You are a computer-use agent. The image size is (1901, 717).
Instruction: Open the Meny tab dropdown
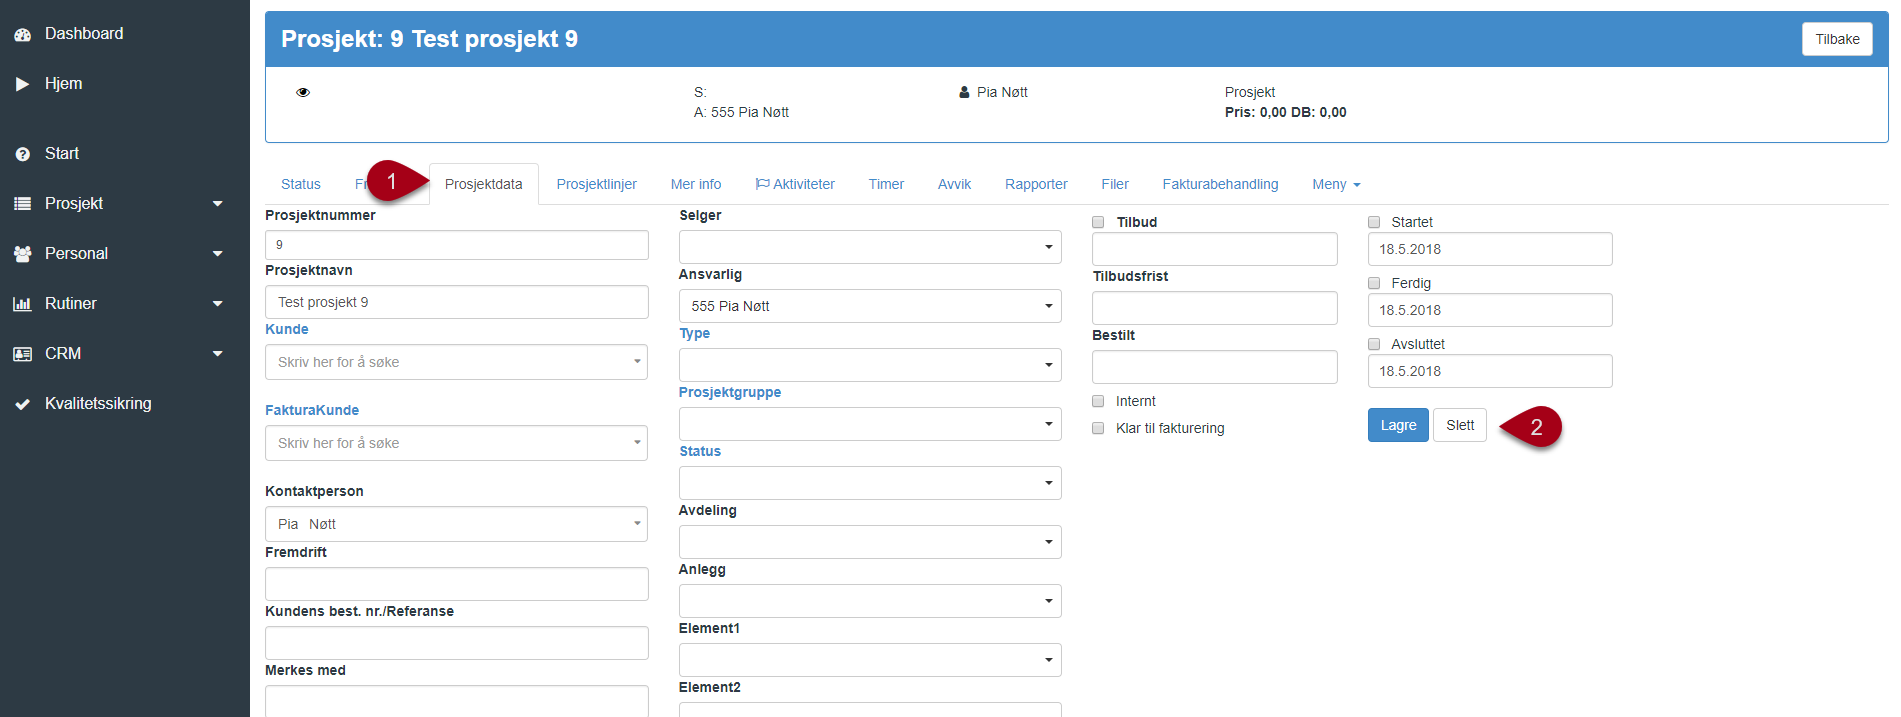pyautogui.click(x=1336, y=184)
